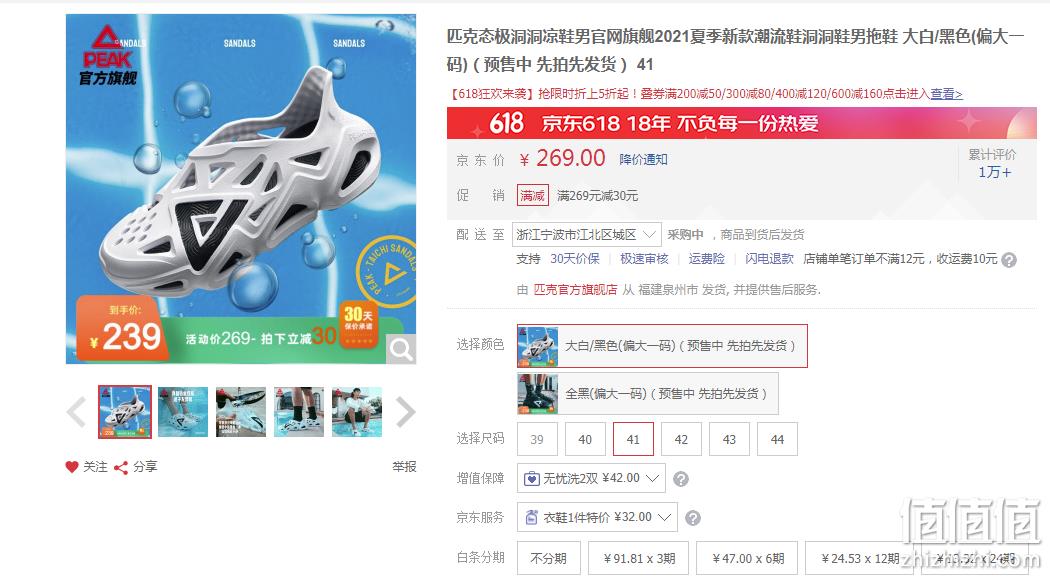Open the 浙江宁波市江北区城区 delivery dropdown

click(587, 235)
